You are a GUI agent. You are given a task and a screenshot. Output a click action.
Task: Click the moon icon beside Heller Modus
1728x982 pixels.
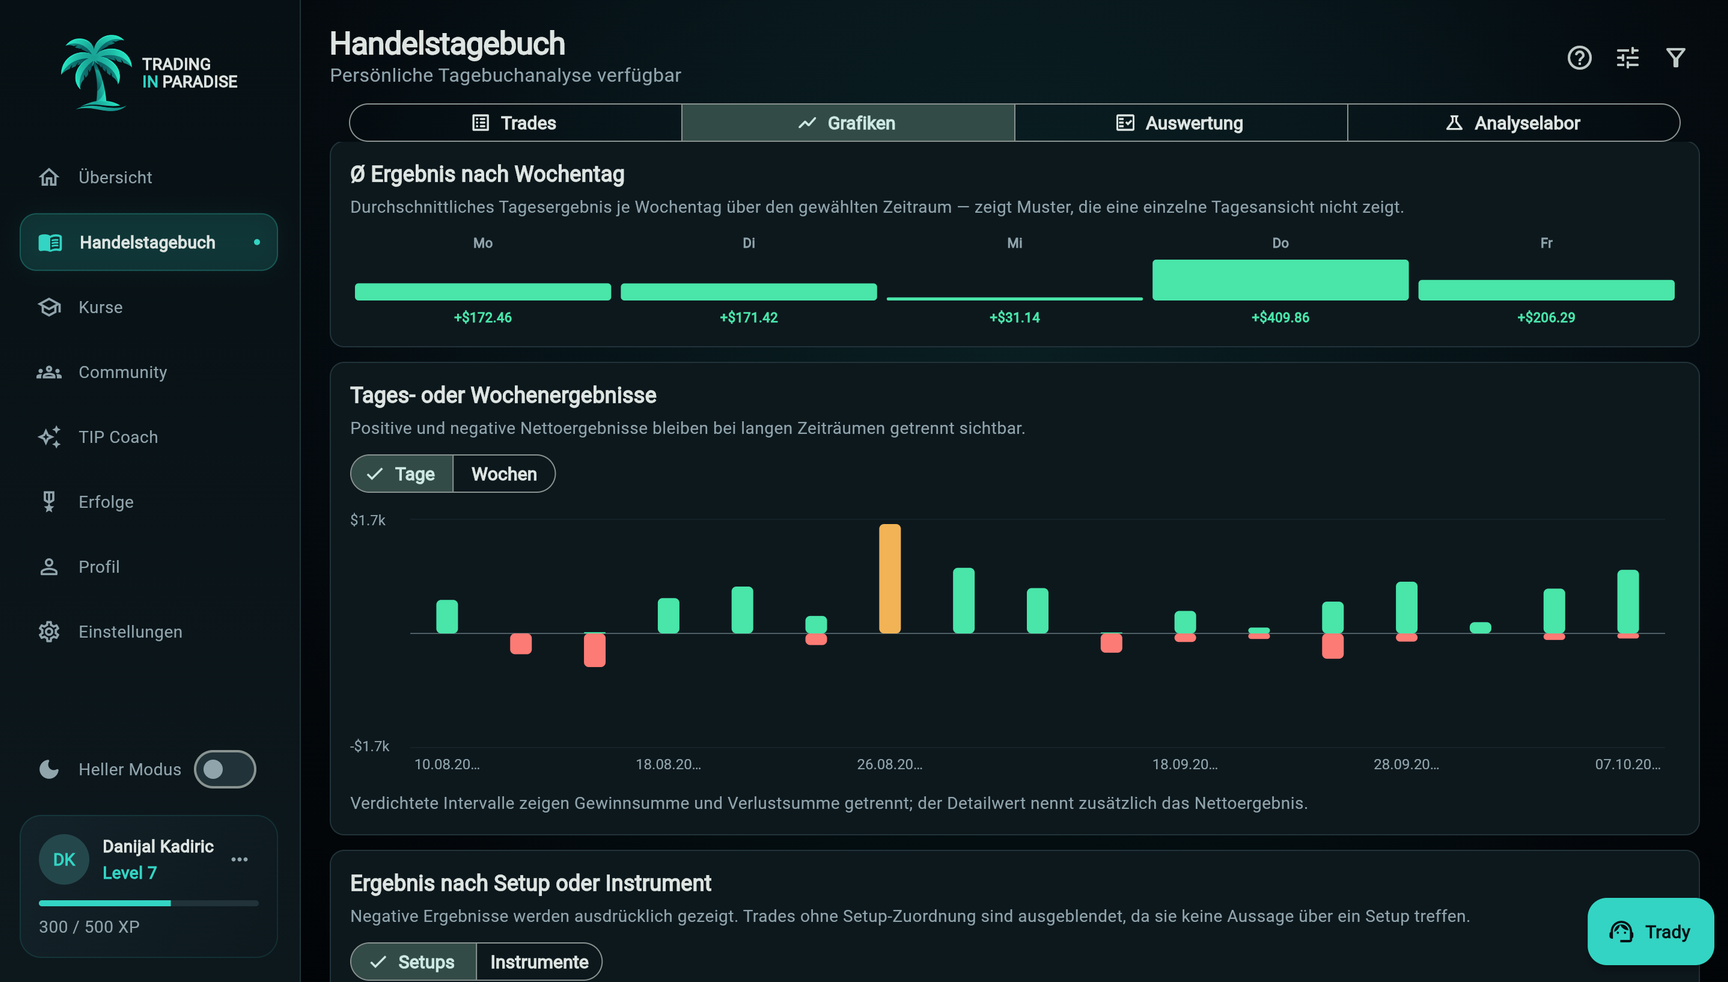49,769
